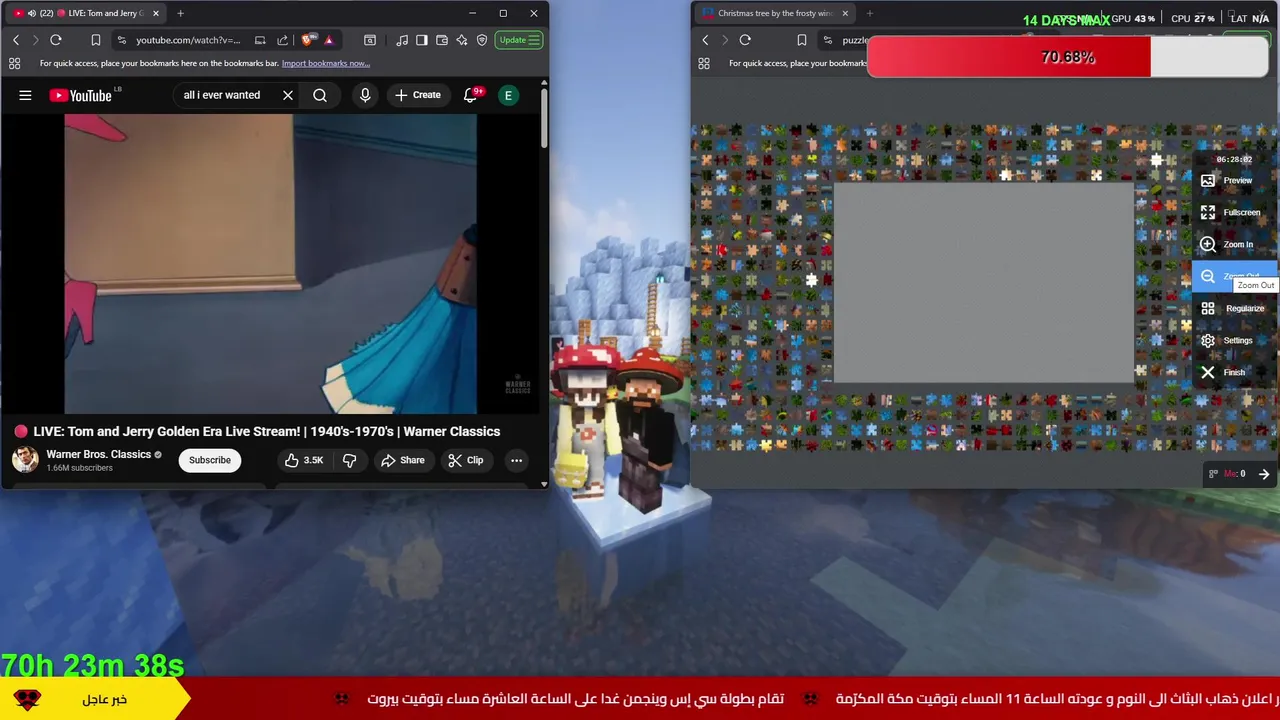This screenshot has width=1280, height=720.
Task: Open a new tab in YouTube window
Action: point(180,13)
